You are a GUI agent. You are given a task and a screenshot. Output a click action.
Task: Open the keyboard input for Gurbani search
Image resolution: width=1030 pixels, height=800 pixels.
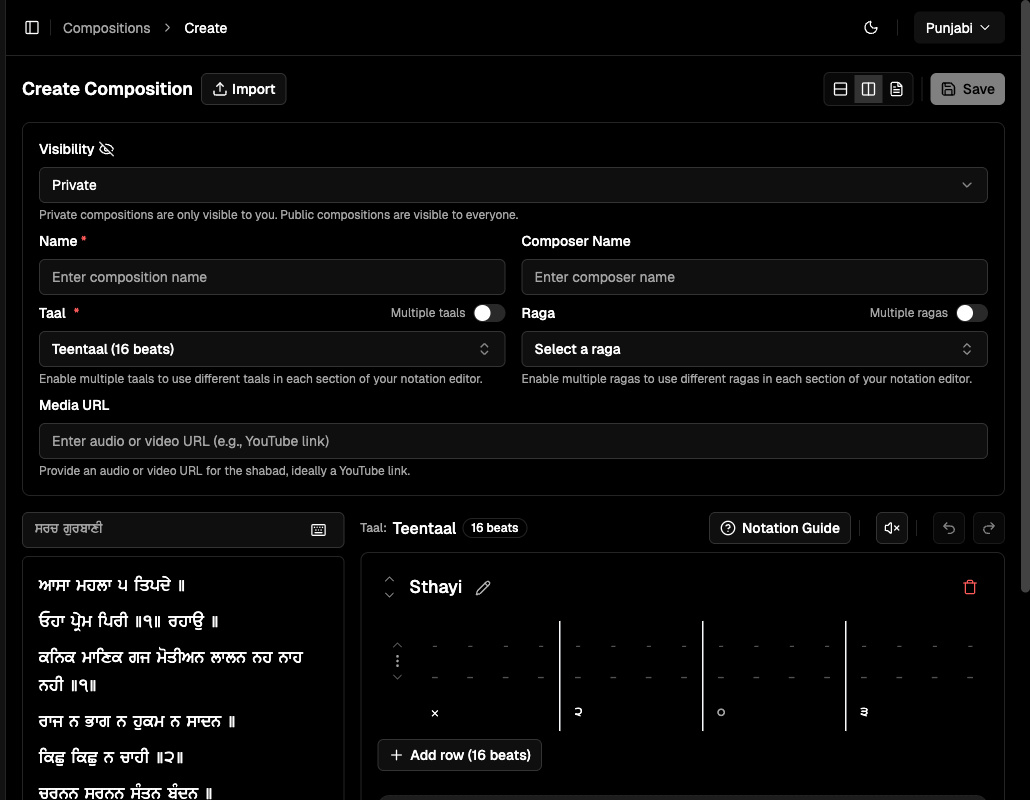point(319,530)
